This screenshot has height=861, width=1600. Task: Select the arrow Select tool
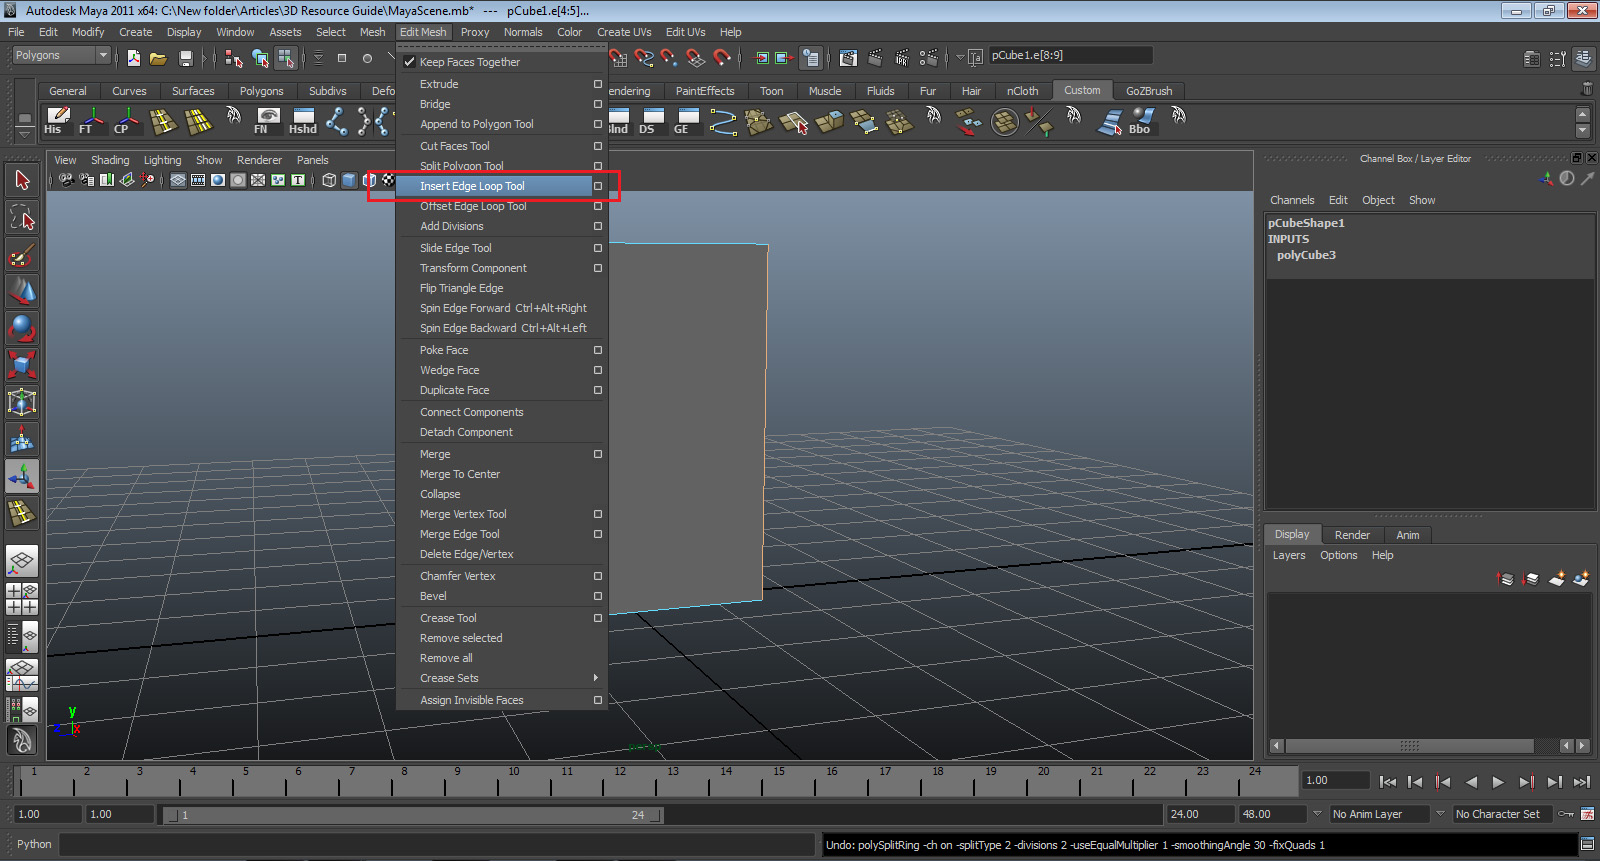(x=22, y=181)
